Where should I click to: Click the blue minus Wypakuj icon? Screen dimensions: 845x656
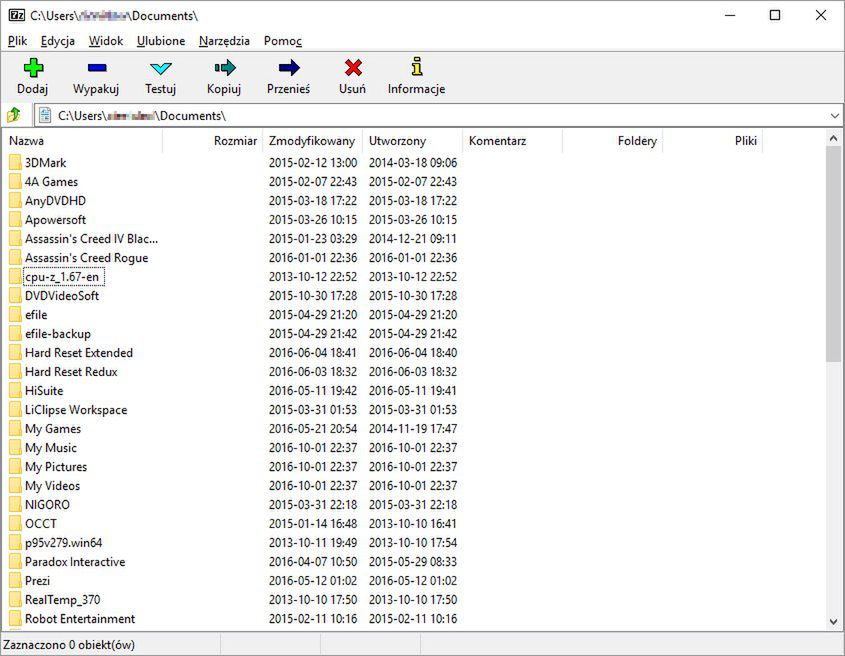point(97,68)
